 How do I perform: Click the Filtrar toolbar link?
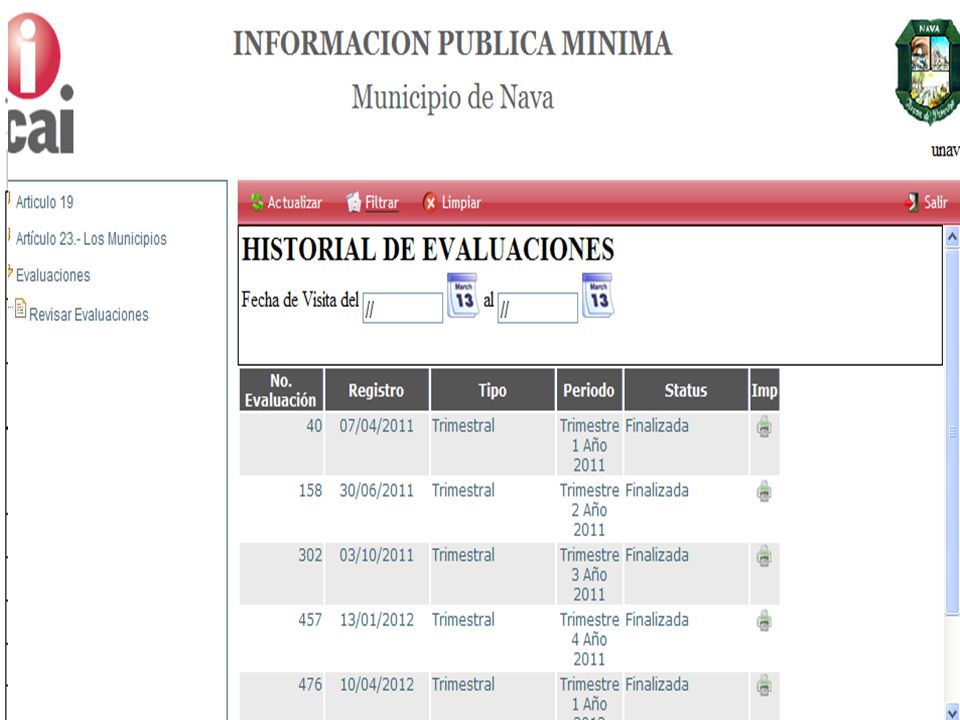381,203
